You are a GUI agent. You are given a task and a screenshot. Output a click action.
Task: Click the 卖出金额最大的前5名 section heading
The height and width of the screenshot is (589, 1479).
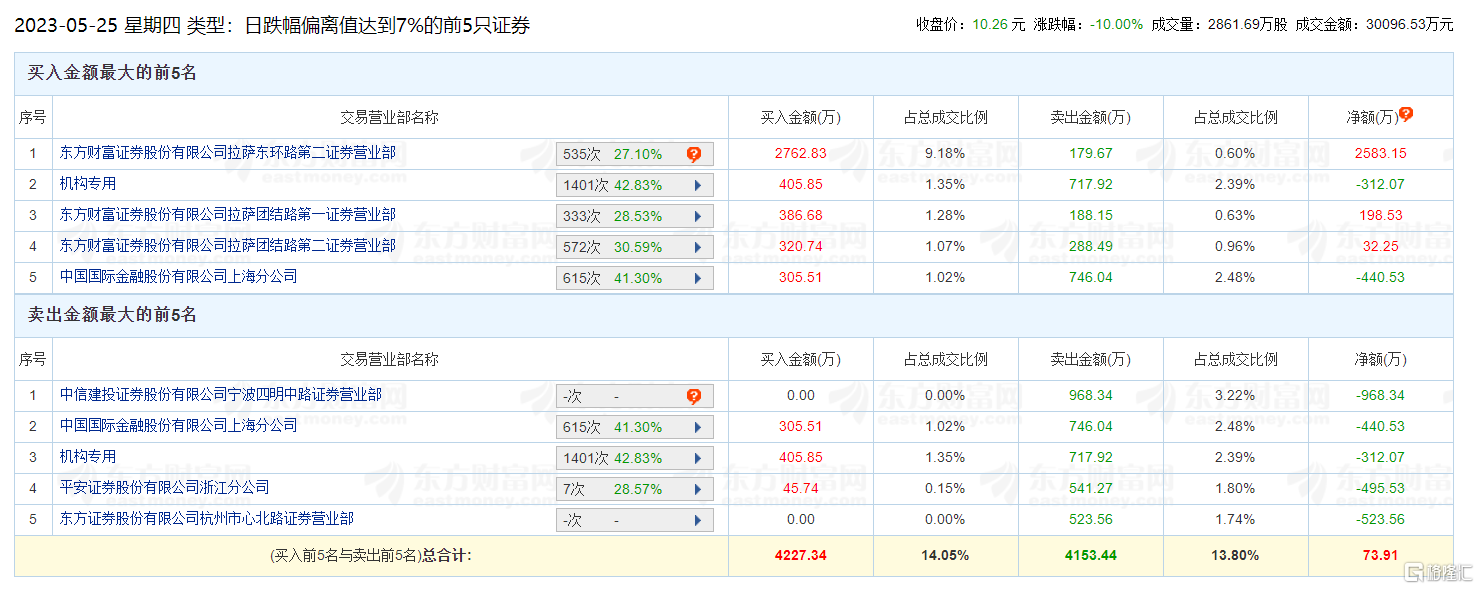tap(112, 316)
